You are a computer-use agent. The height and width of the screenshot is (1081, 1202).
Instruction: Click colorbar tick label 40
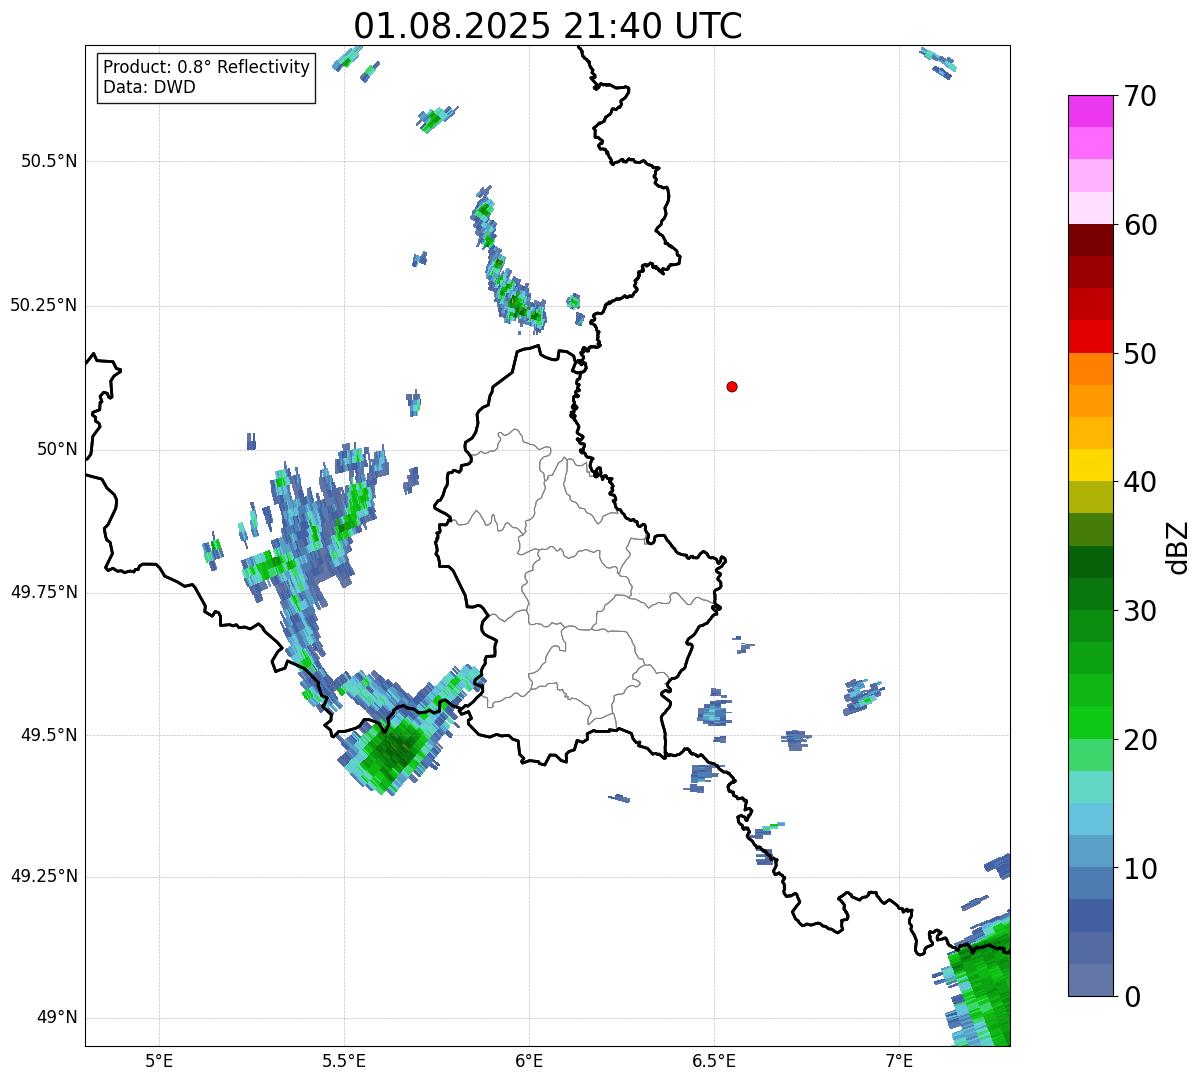point(1140,482)
